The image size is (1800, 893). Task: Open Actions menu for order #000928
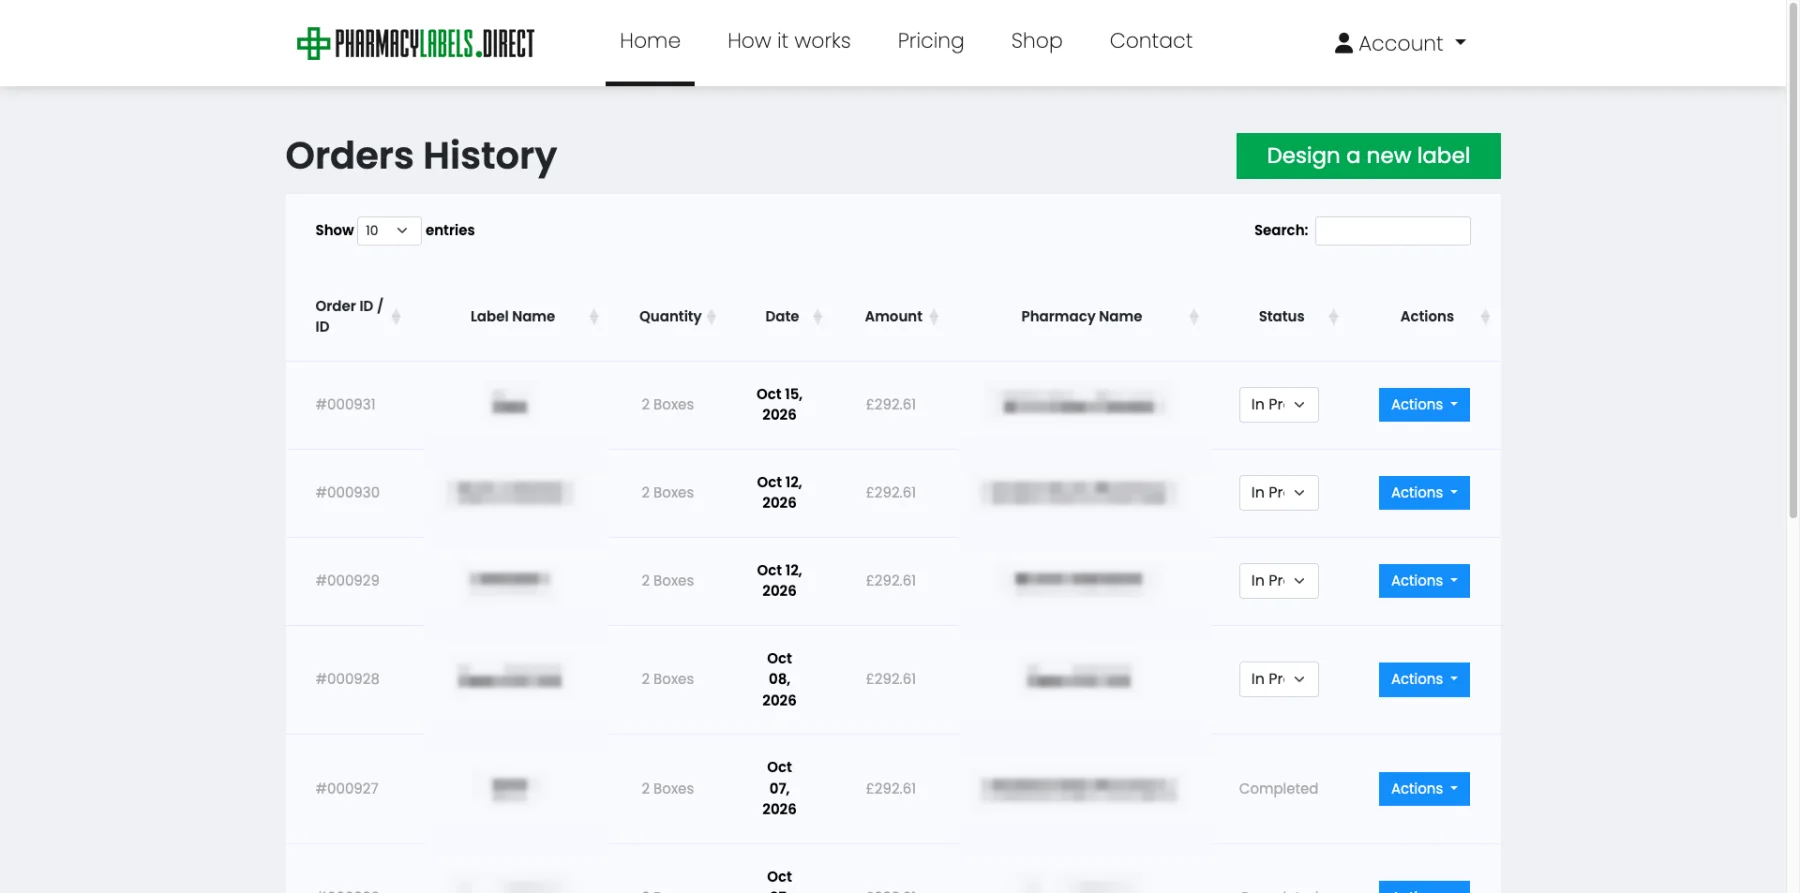tap(1424, 679)
